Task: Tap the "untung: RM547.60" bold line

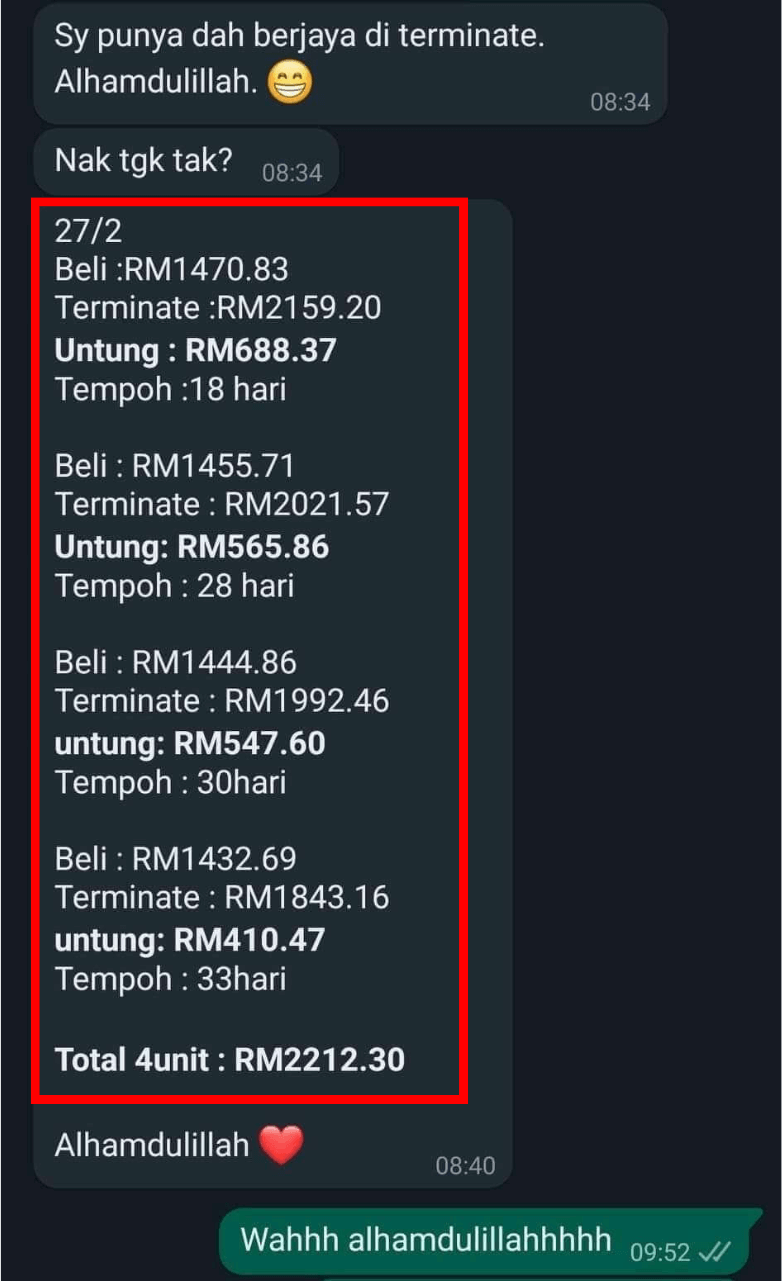Action: (x=189, y=743)
